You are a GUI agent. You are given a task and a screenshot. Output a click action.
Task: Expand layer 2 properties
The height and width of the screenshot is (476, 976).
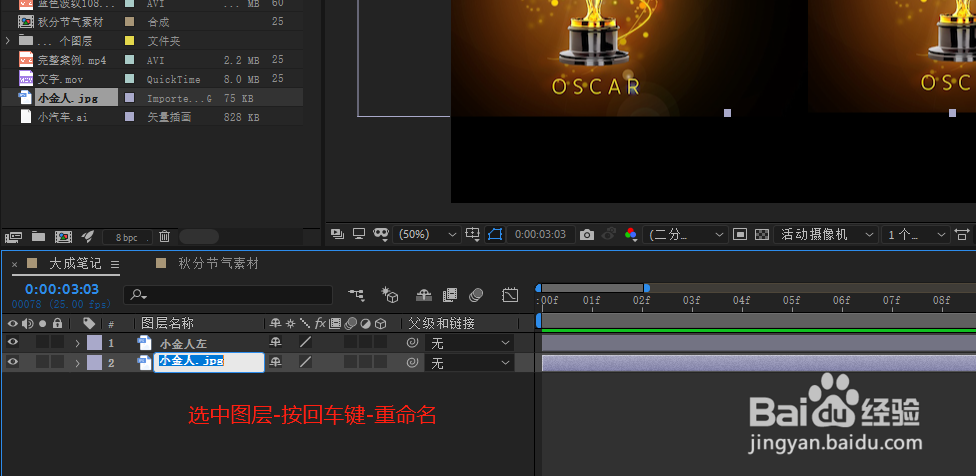78,363
